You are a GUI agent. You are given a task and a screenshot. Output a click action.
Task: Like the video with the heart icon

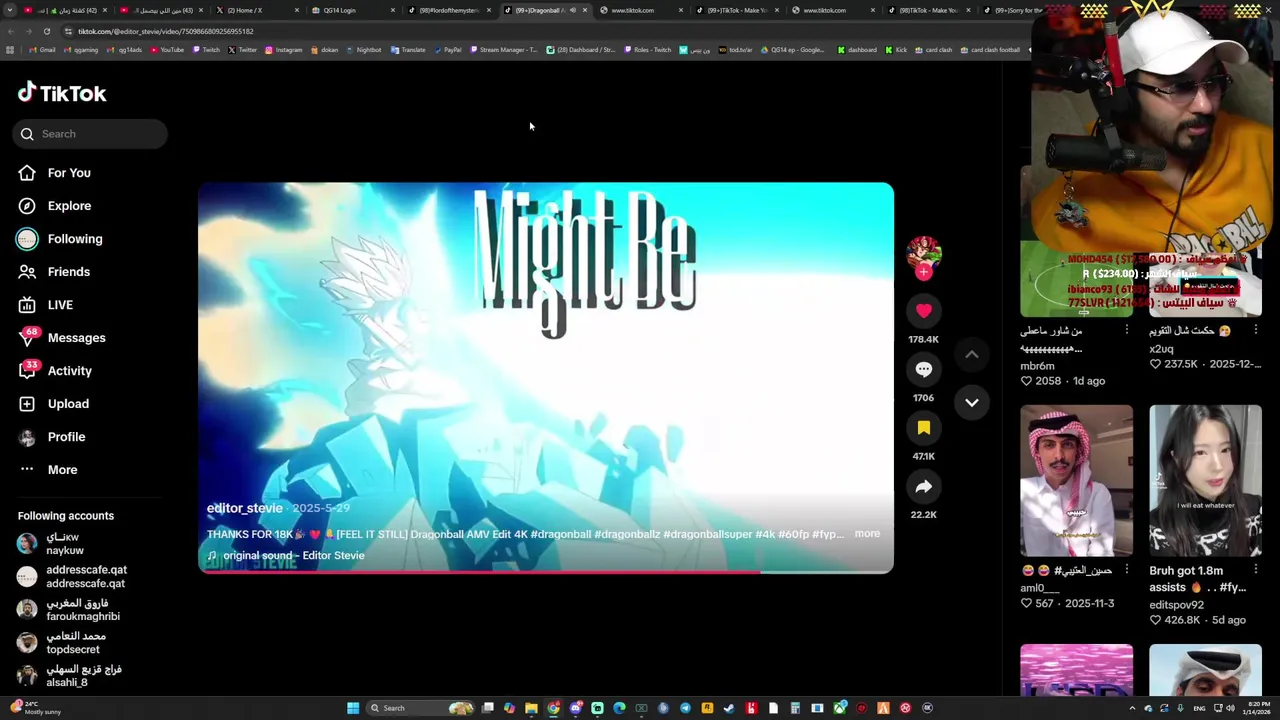point(923,311)
